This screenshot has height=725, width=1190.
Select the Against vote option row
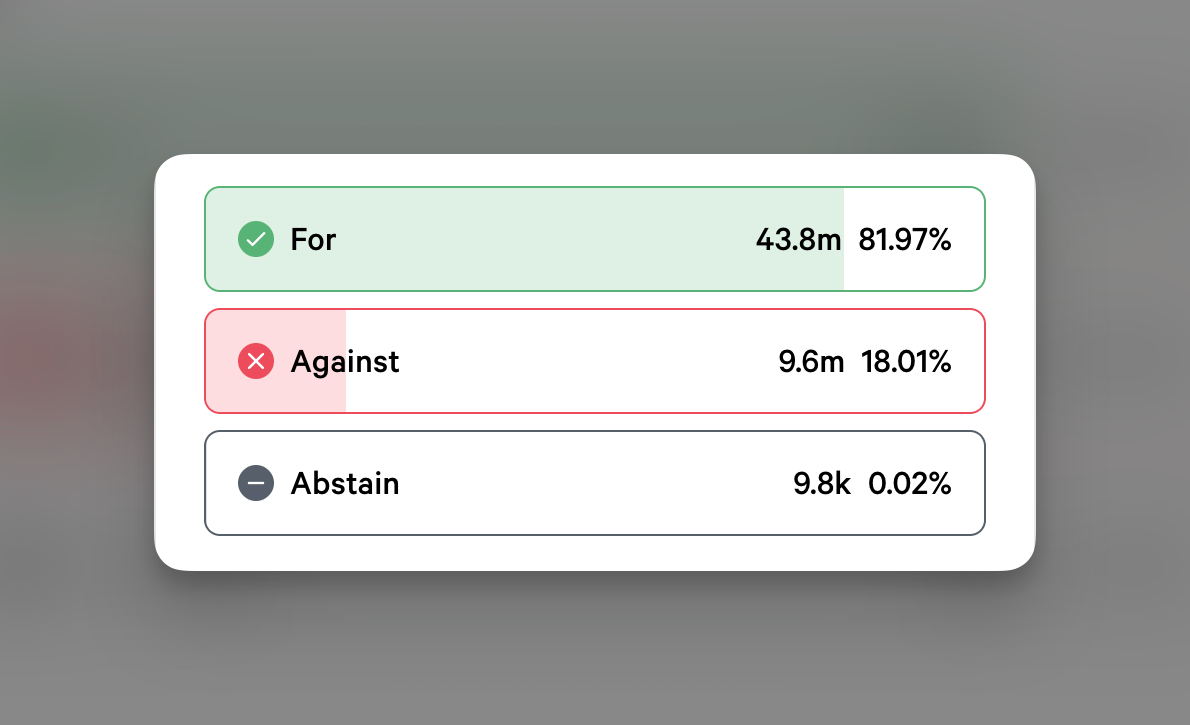(x=595, y=361)
